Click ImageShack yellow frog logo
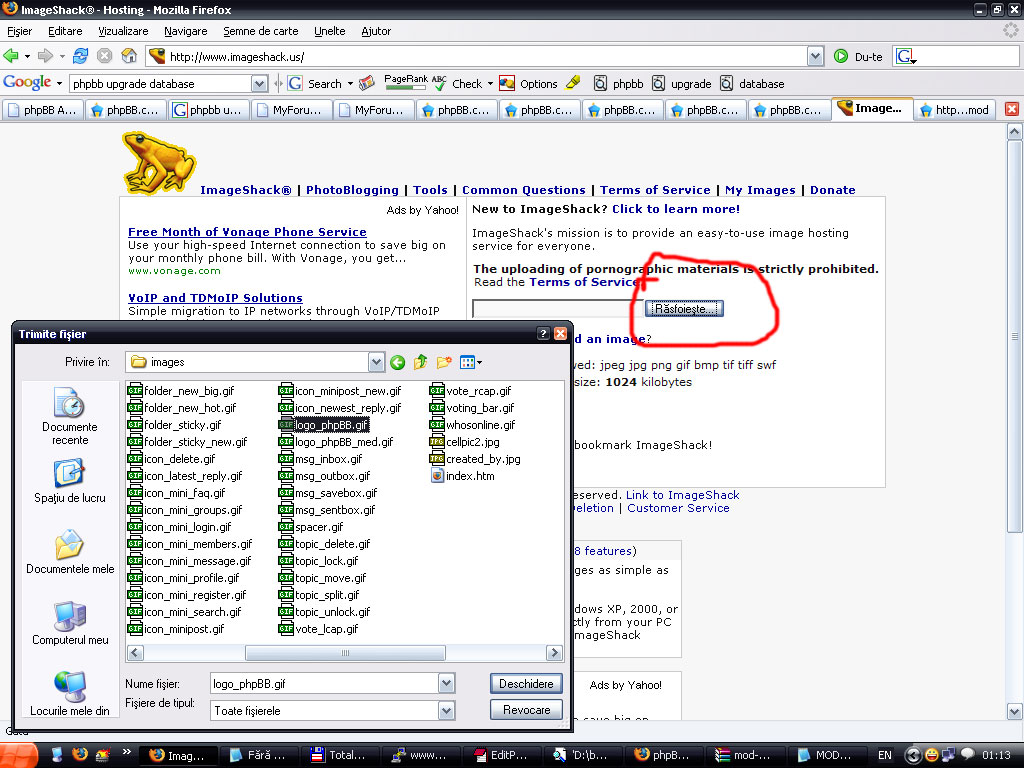 pos(159,162)
